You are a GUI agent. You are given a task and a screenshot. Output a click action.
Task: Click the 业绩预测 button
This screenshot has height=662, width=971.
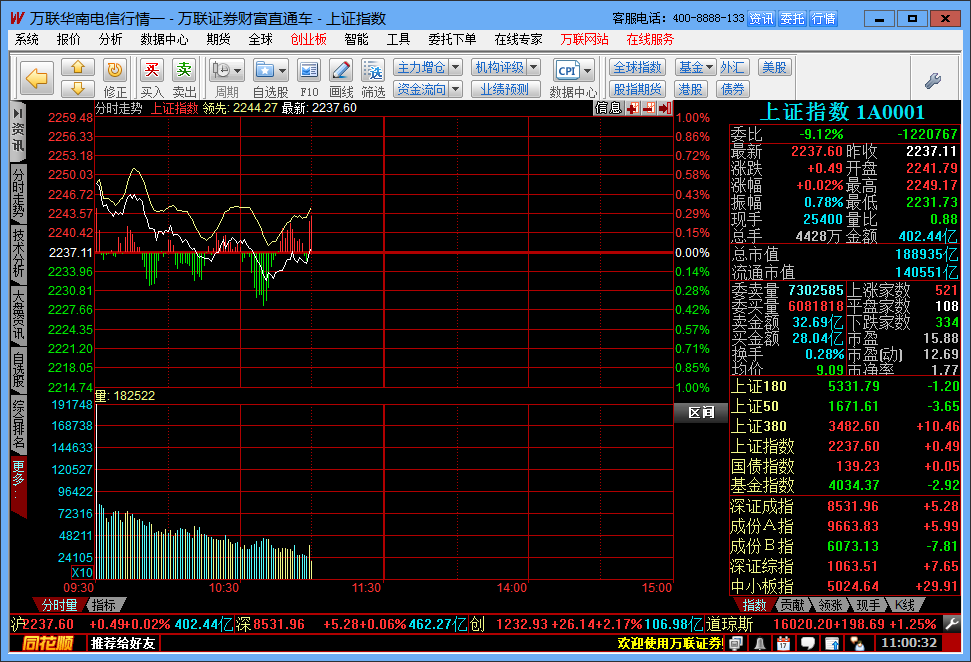pyautogui.click(x=505, y=89)
